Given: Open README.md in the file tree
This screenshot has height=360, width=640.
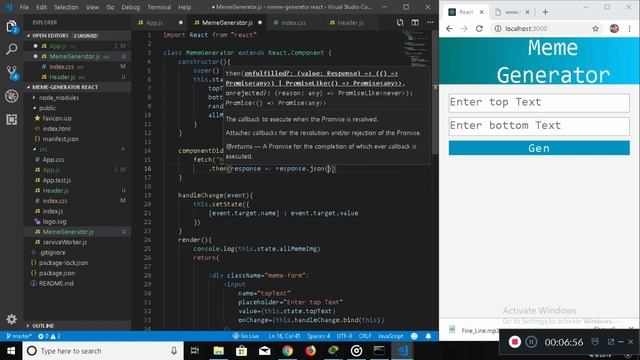Looking at the screenshot, I should (x=56, y=283).
